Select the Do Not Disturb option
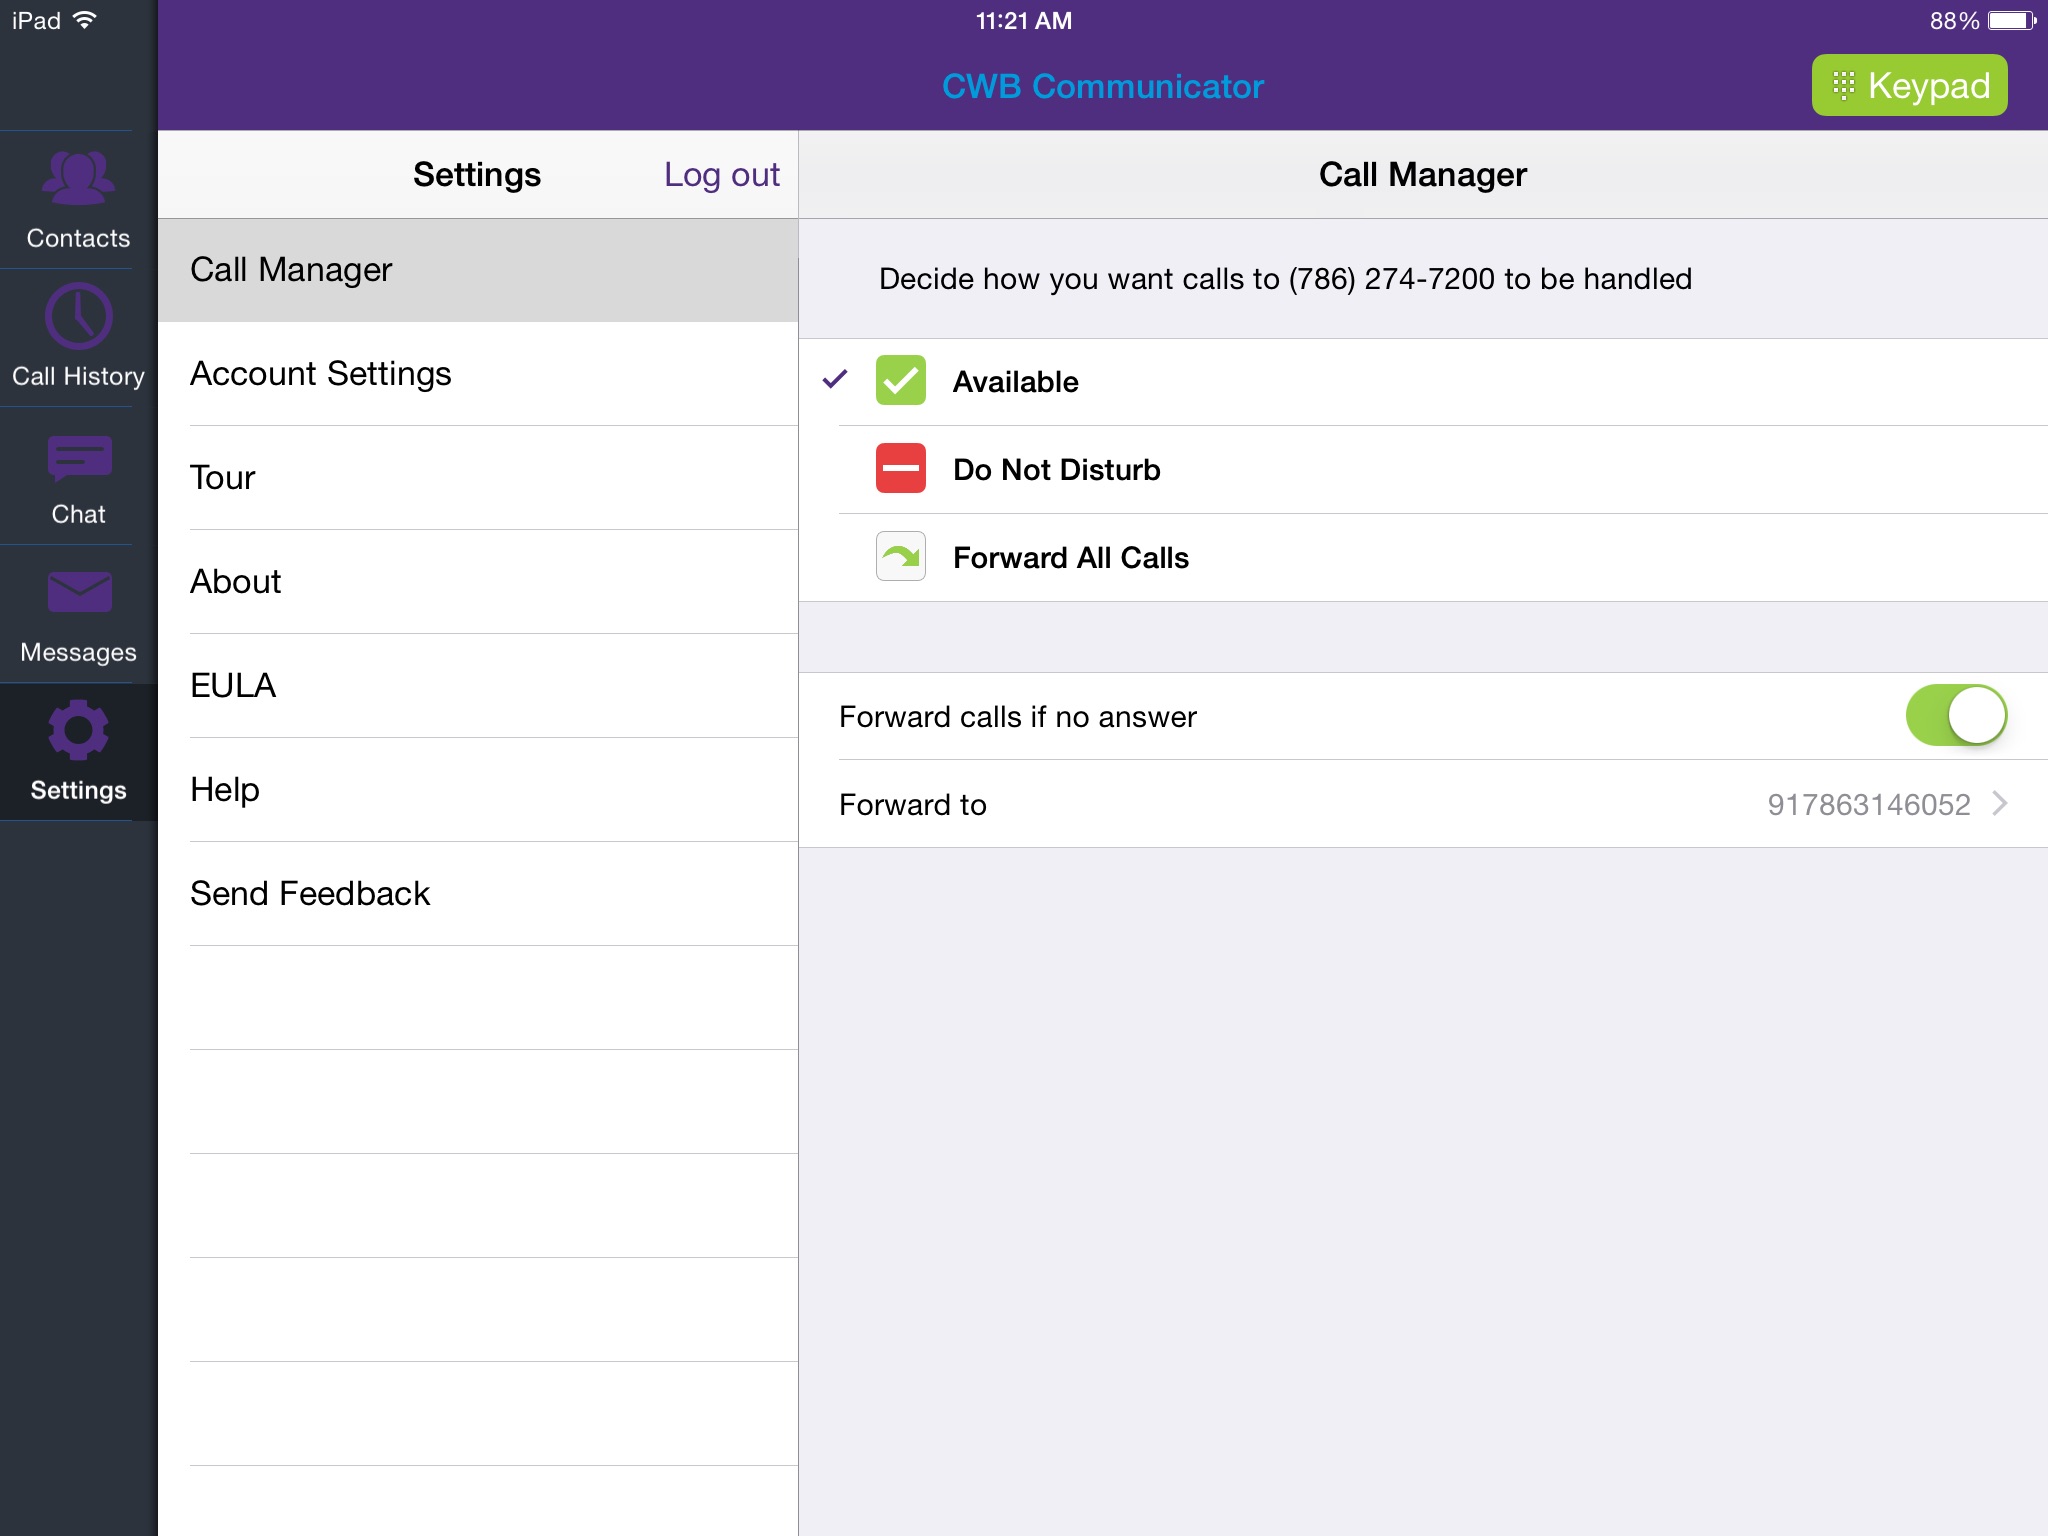Screen dimensions: 2048x1536 coord(1056,470)
